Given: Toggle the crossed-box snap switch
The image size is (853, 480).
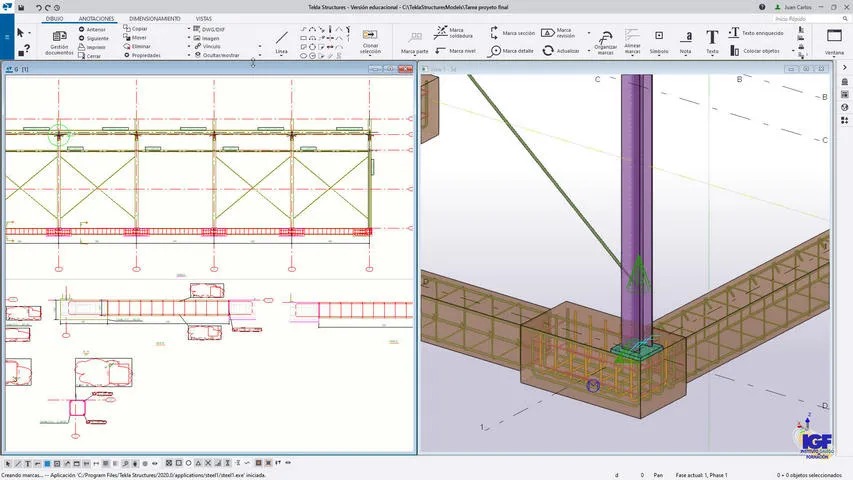Looking at the screenshot, I should pyautogui.click(x=169, y=463).
